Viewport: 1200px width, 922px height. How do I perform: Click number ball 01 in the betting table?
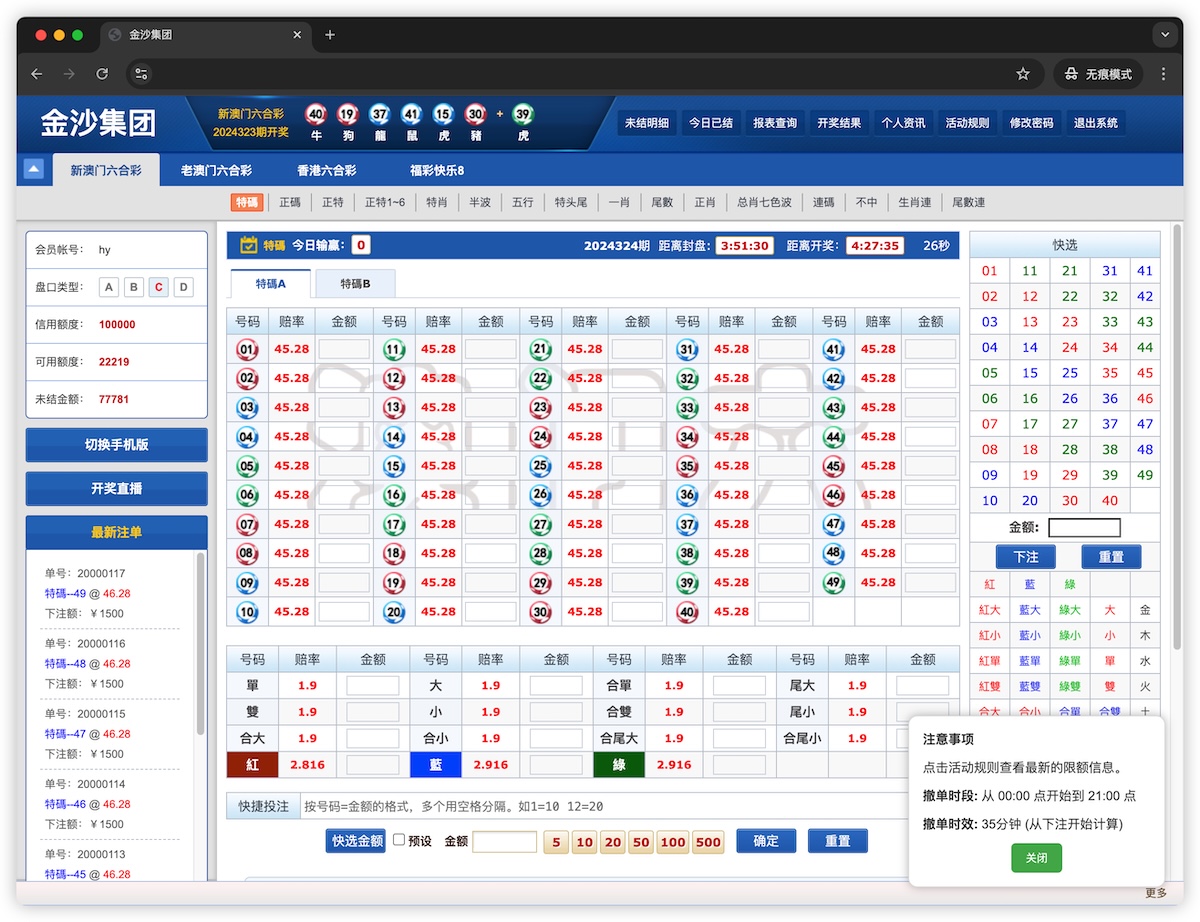tap(247, 349)
